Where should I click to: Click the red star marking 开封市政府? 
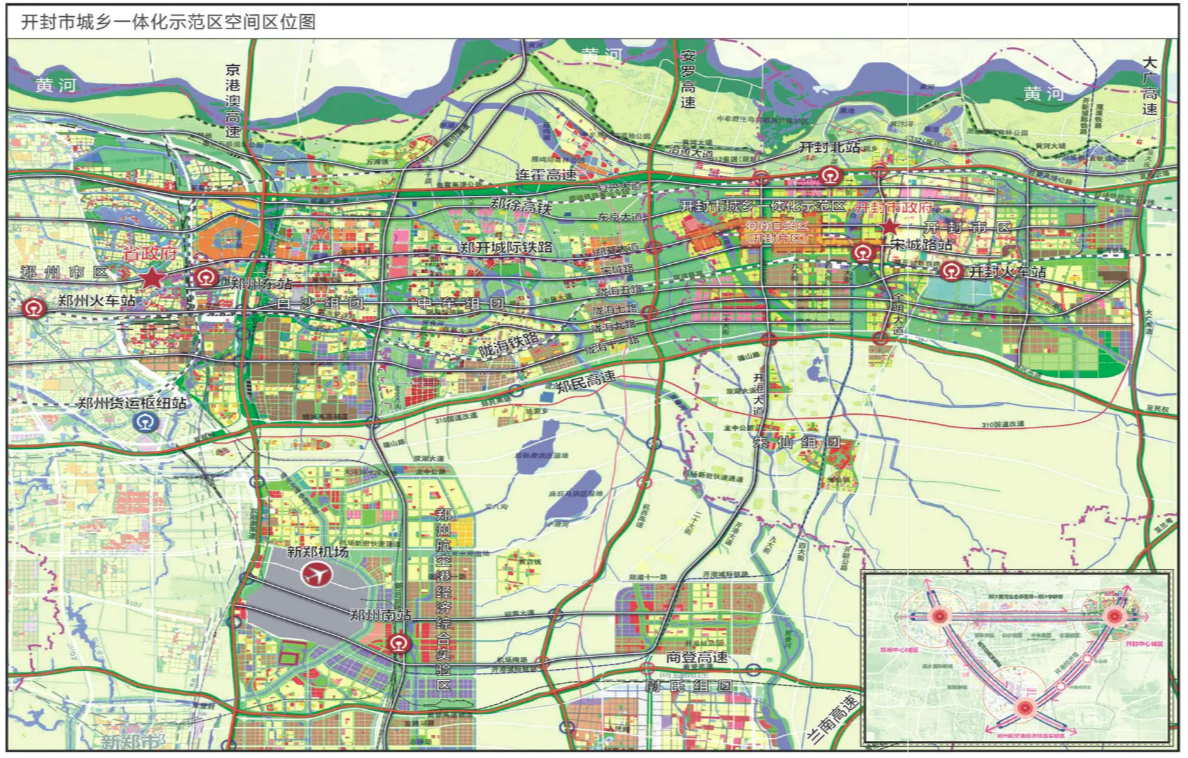point(888,228)
